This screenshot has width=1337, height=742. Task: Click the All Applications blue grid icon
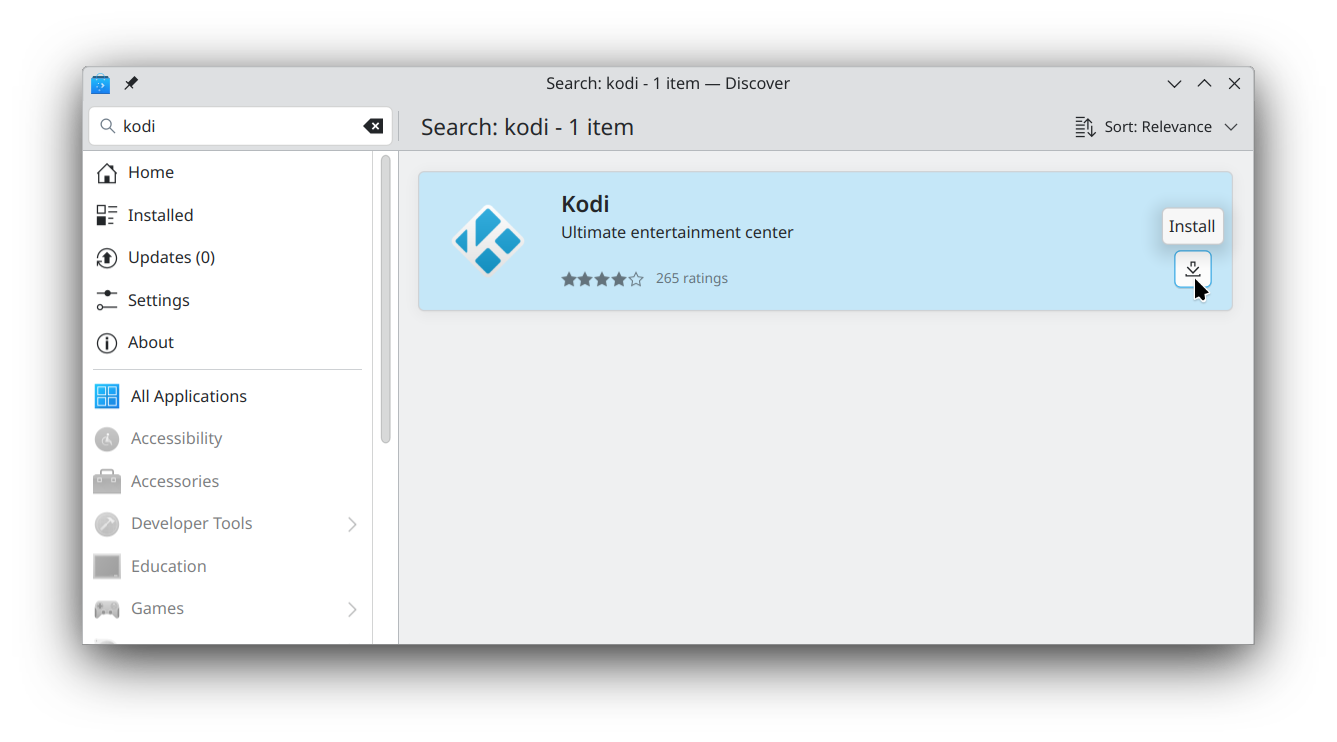coord(107,396)
